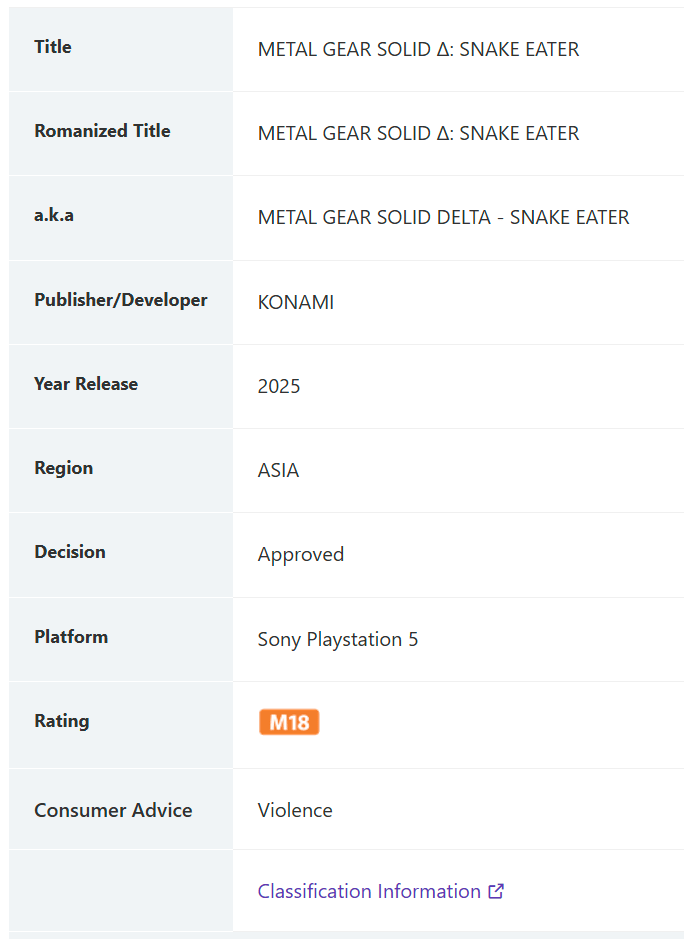Image resolution: width=684 pixels, height=939 pixels.
Task: Click the 2025 year release value
Action: coord(279,386)
